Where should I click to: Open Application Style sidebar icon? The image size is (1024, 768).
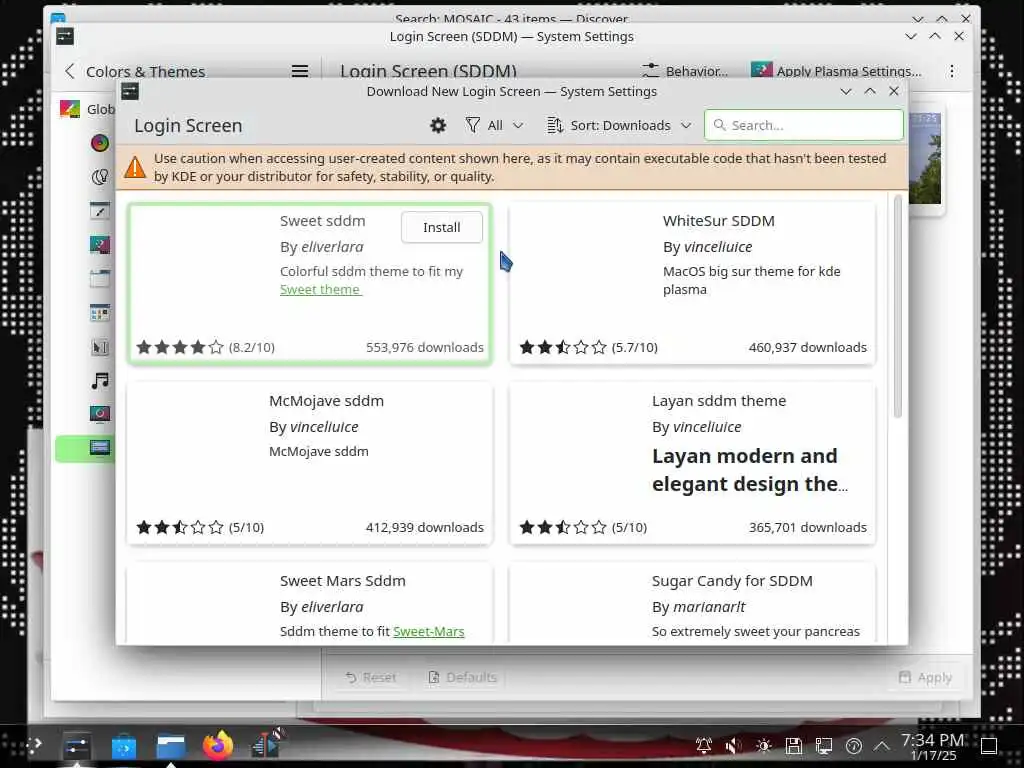(x=100, y=210)
